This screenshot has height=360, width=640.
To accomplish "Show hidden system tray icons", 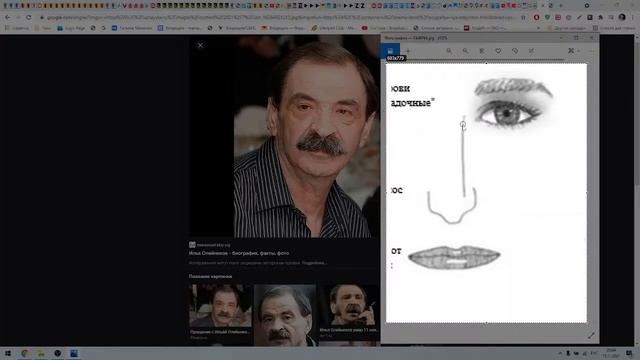I will [560, 353].
